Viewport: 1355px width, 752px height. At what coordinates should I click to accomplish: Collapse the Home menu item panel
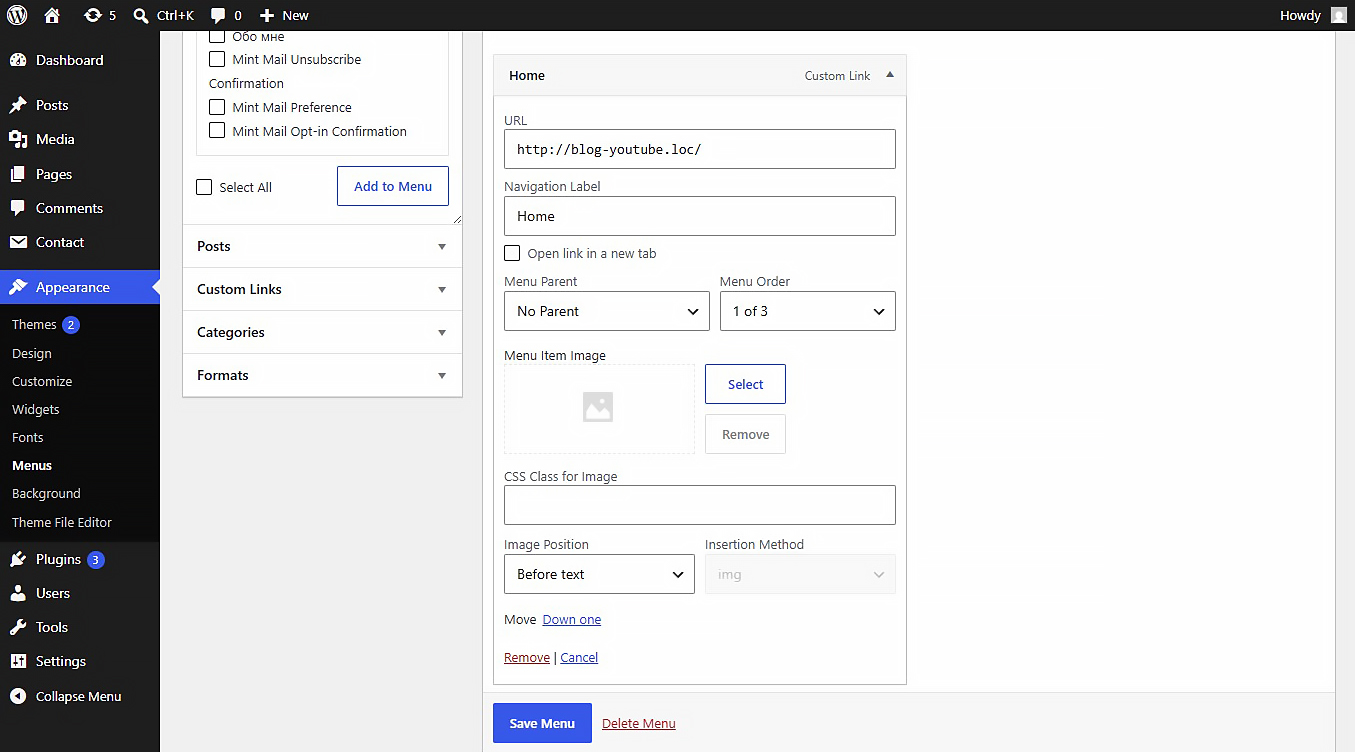coord(890,75)
